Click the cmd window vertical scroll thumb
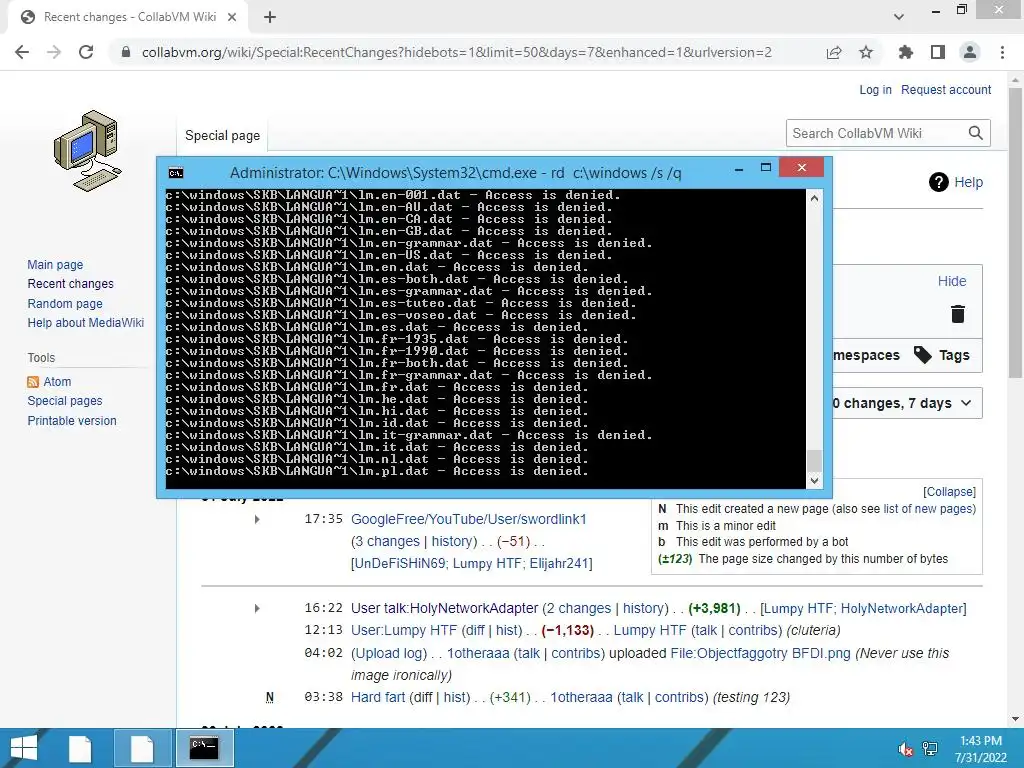1024x768 pixels. coord(814,461)
